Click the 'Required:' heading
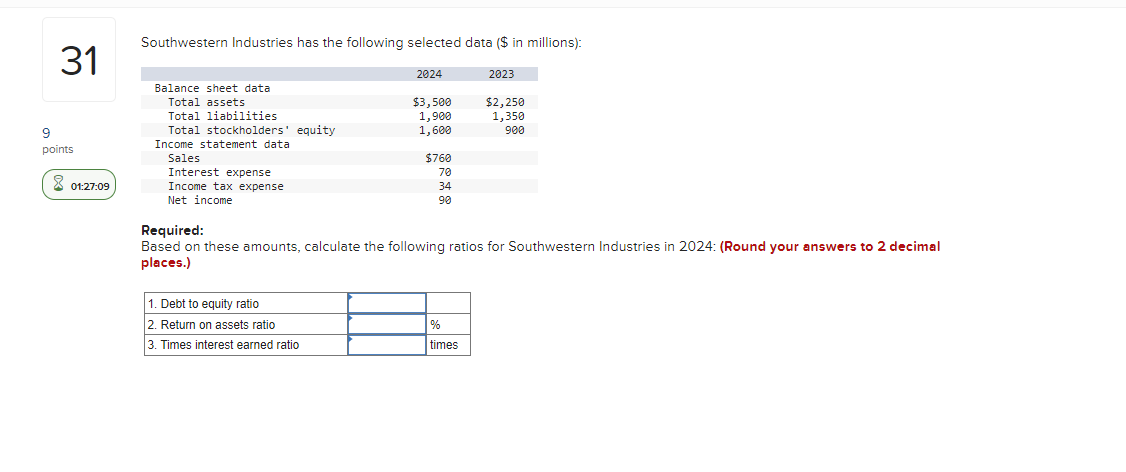This screenshot has width=1126, height=472. (172, 231)
